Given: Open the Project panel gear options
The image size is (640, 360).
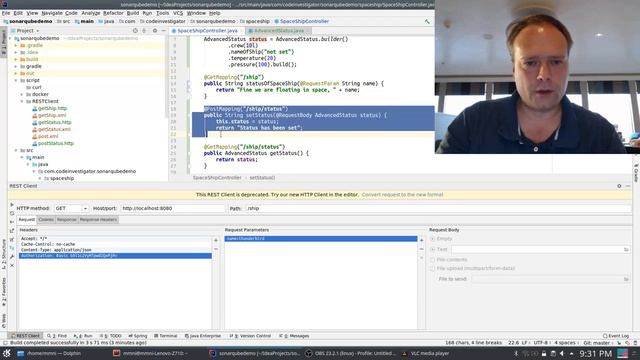Looking at the screenshot, I should coord(155,31).
